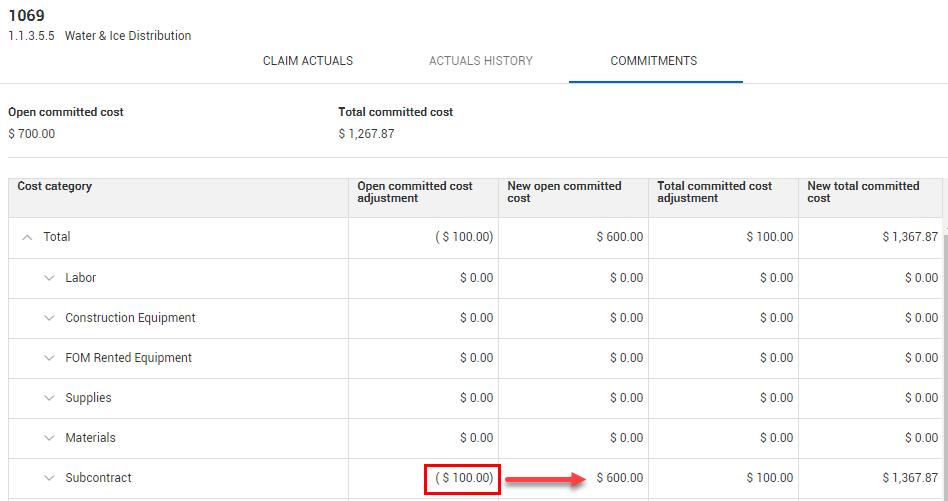
Task: Select the Commitments tab
Action: [654, 61]
